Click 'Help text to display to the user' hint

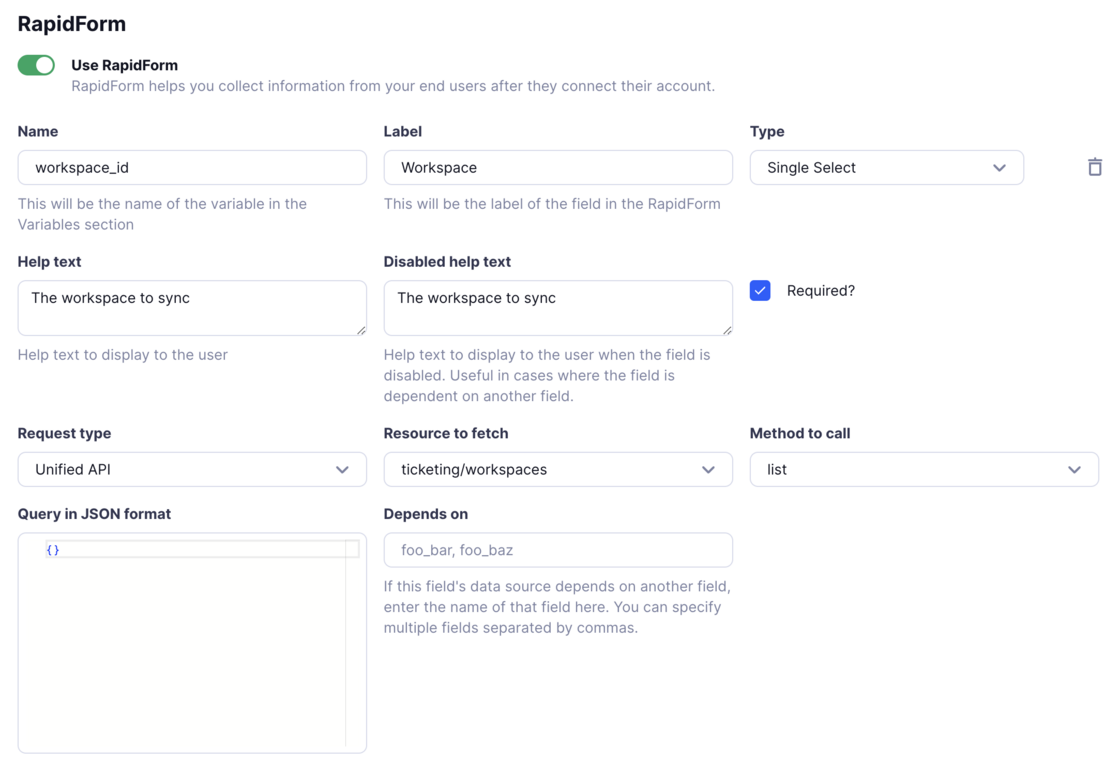123,355
